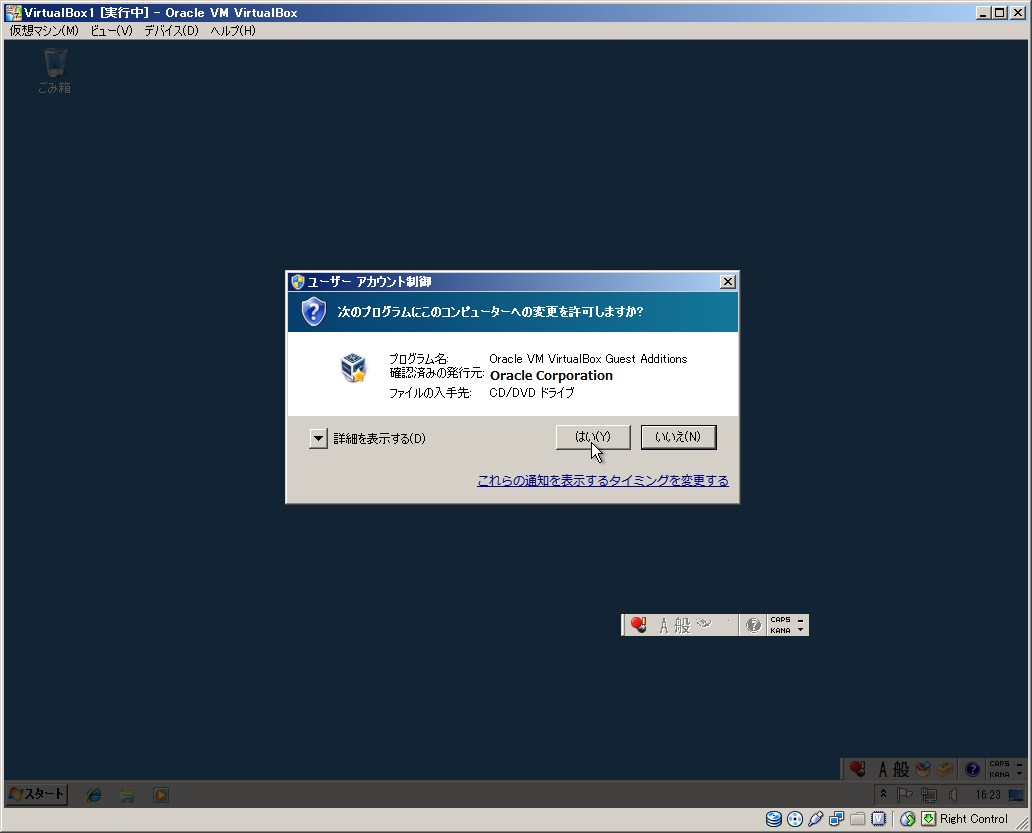Click the VirtualBox optical disc status icon
This screenshot has width=1032, height=833.
(x=795, y=819)
